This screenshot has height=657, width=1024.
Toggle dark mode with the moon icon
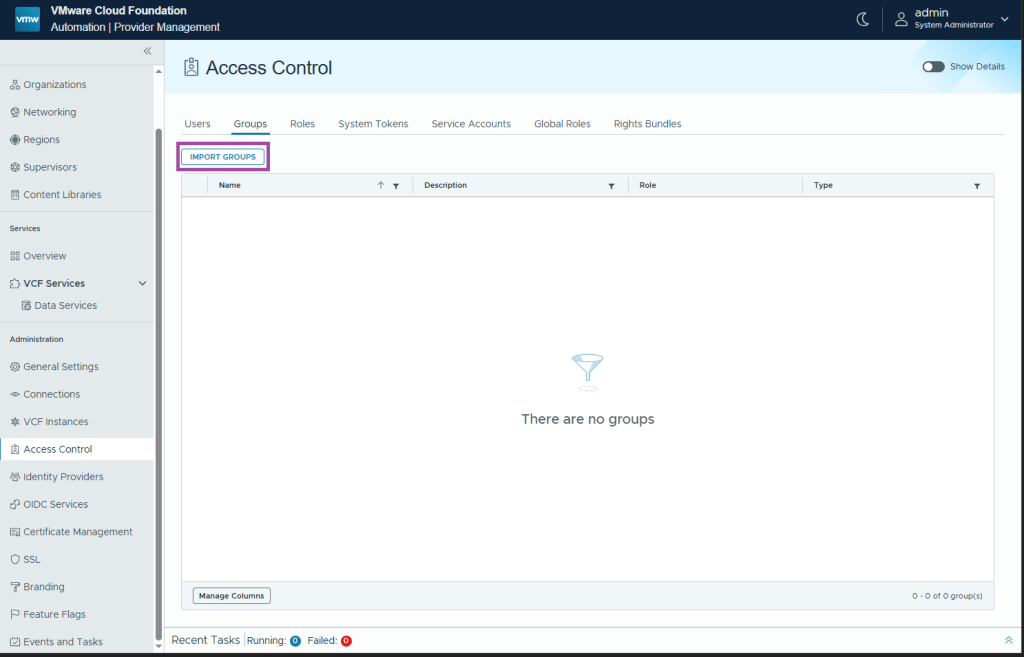click(x=863, y=19)
